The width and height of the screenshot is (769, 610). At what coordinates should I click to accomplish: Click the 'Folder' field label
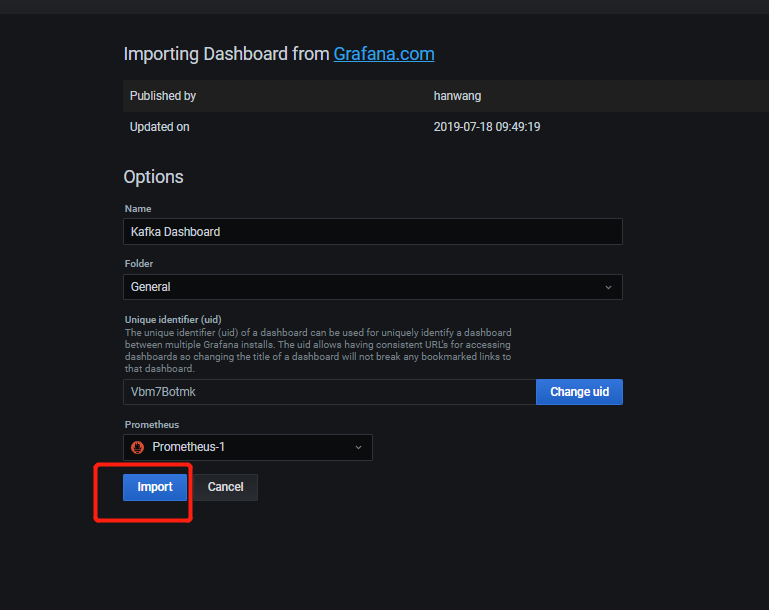click(139, 264)
